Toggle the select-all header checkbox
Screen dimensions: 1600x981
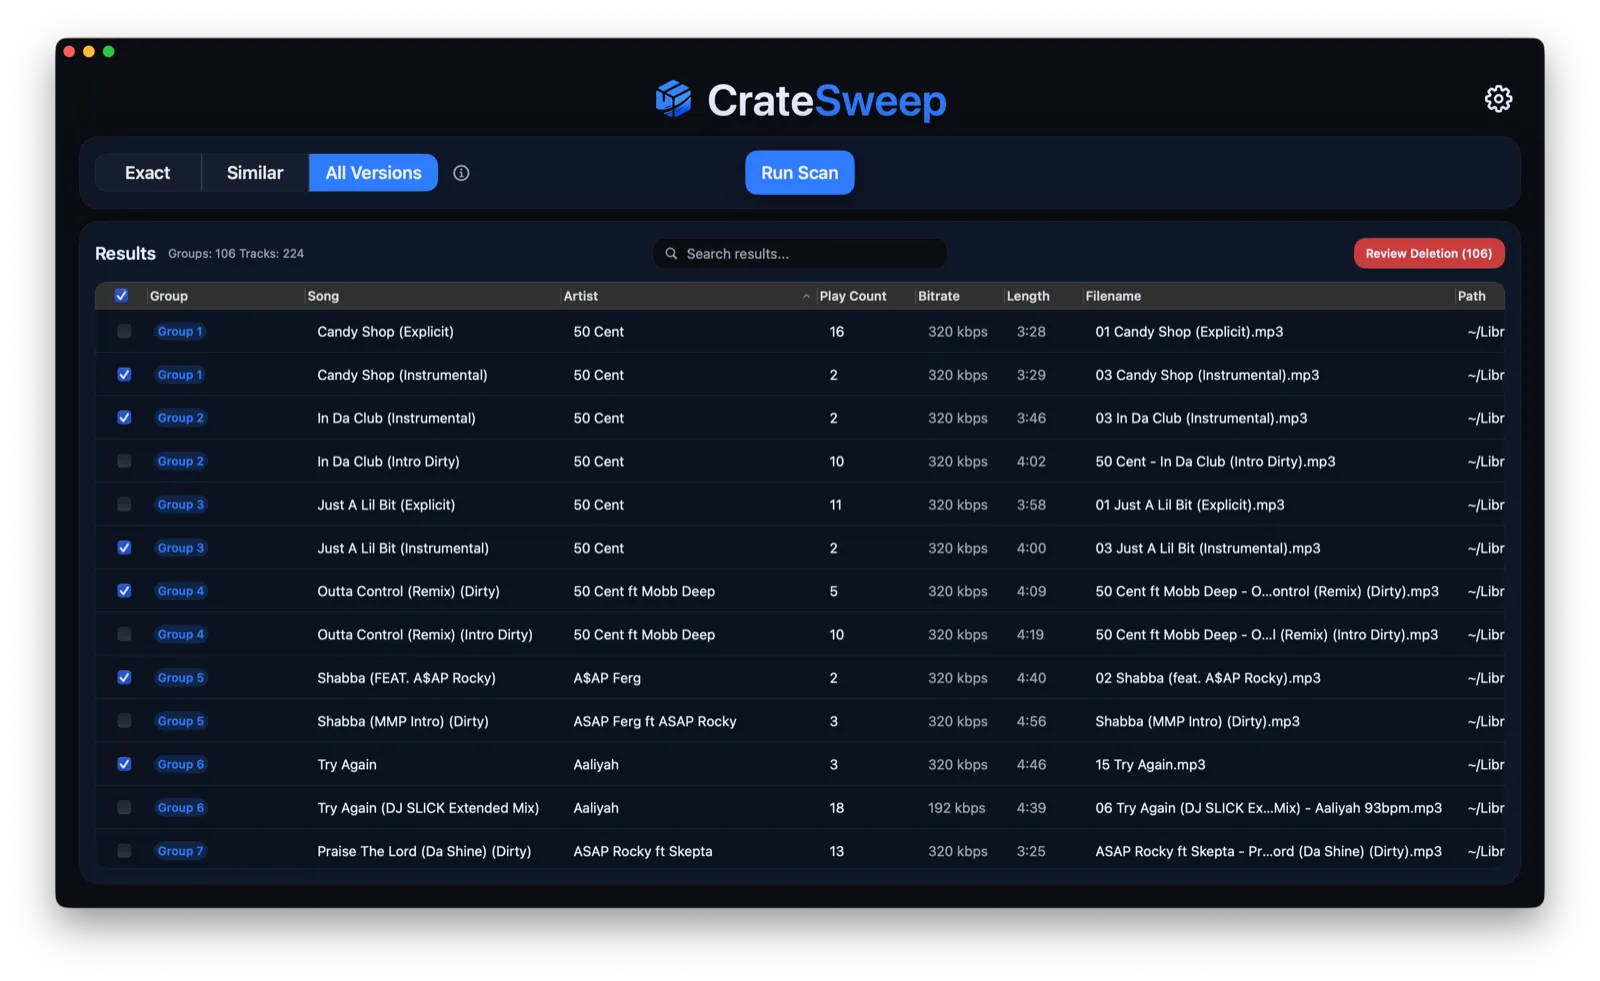(x=121, y=296)
